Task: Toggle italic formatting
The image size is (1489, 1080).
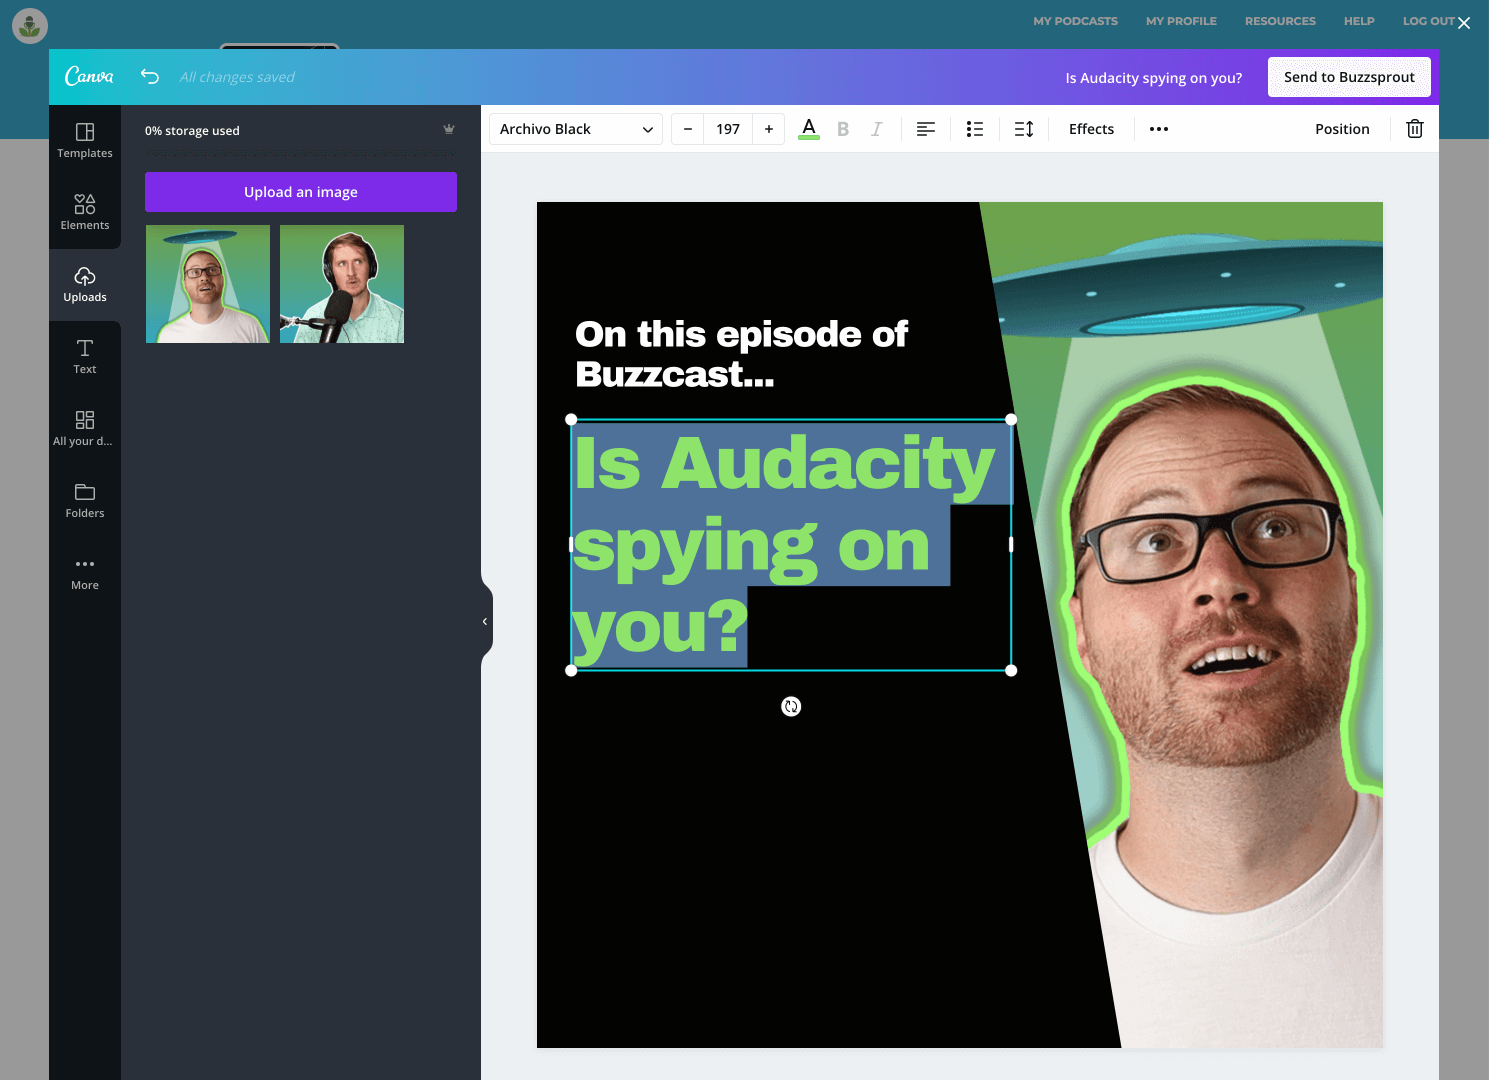Action: coord(876,129)
